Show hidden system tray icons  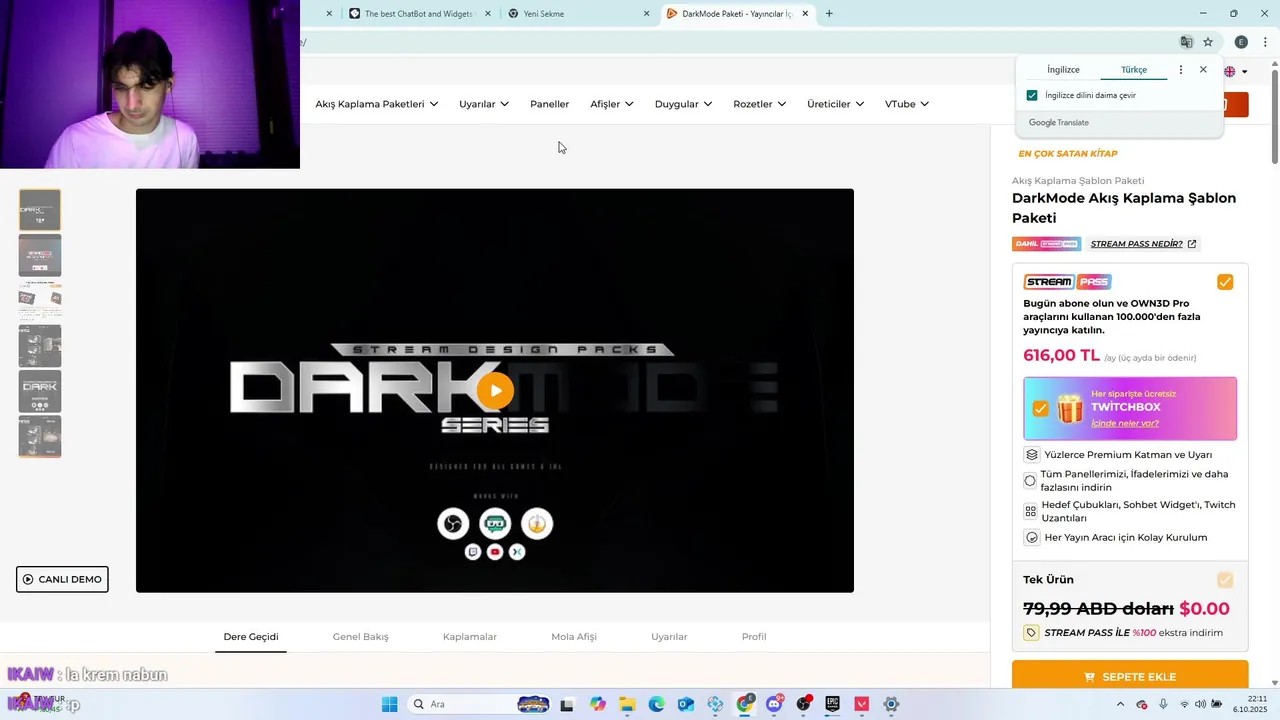[x=1120, y=704]
